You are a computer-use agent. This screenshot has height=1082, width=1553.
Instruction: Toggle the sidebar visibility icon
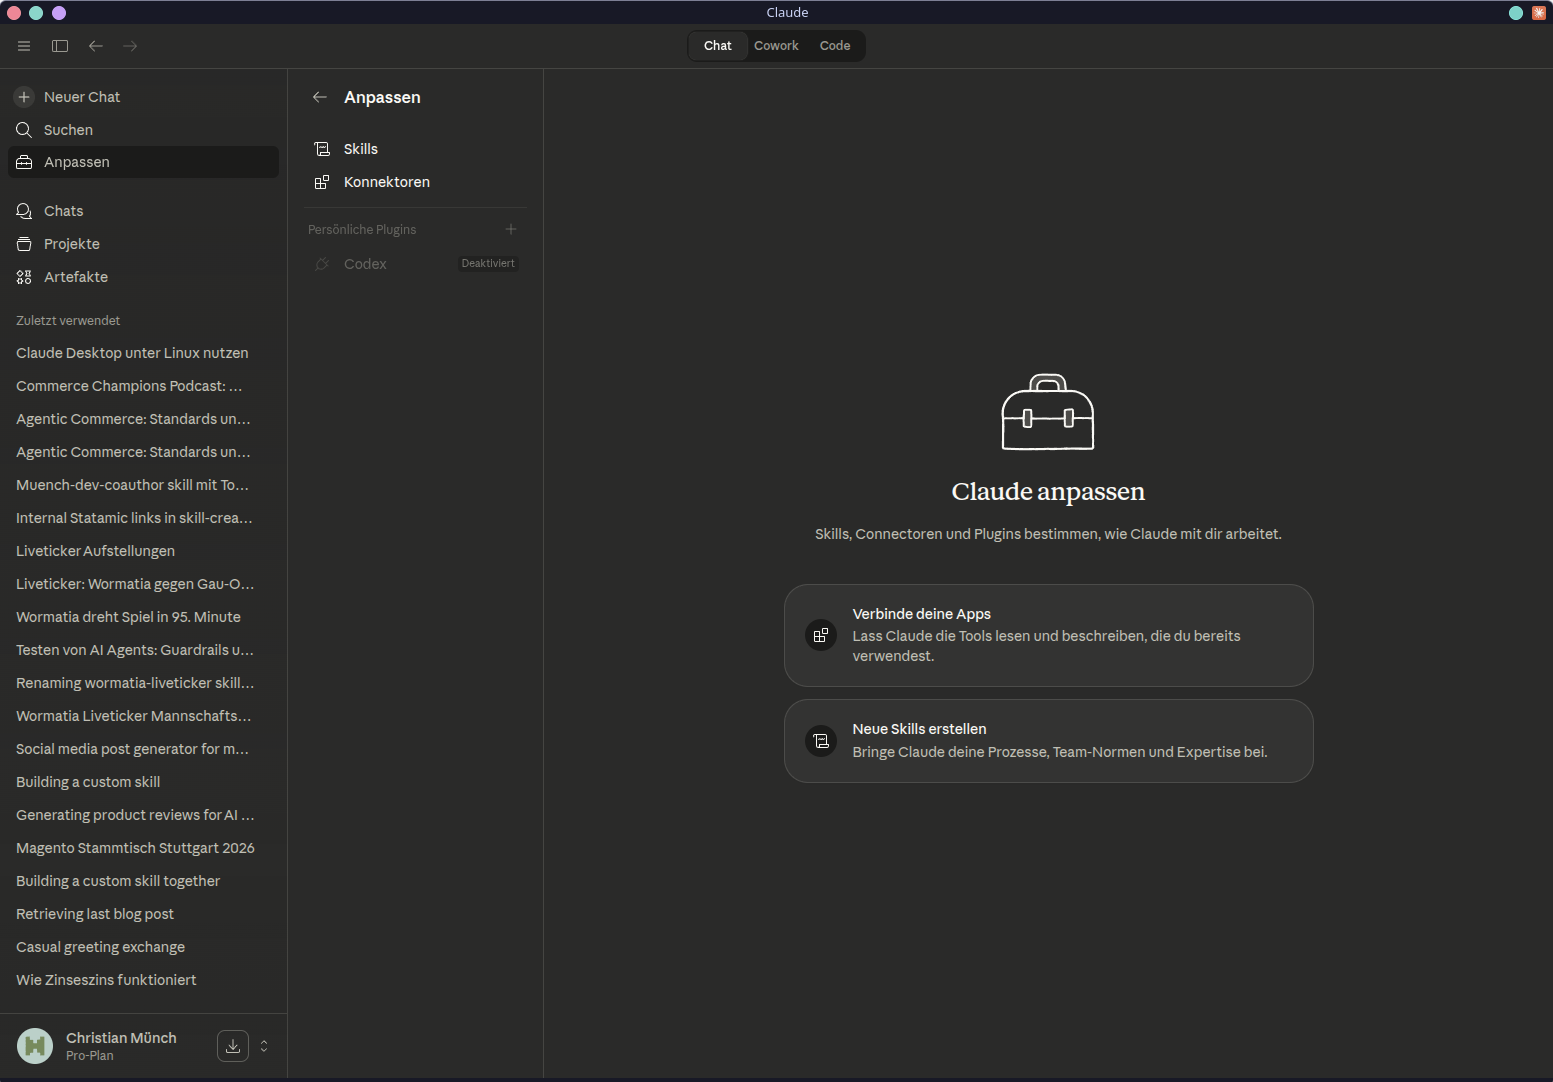tap(60, 46)
